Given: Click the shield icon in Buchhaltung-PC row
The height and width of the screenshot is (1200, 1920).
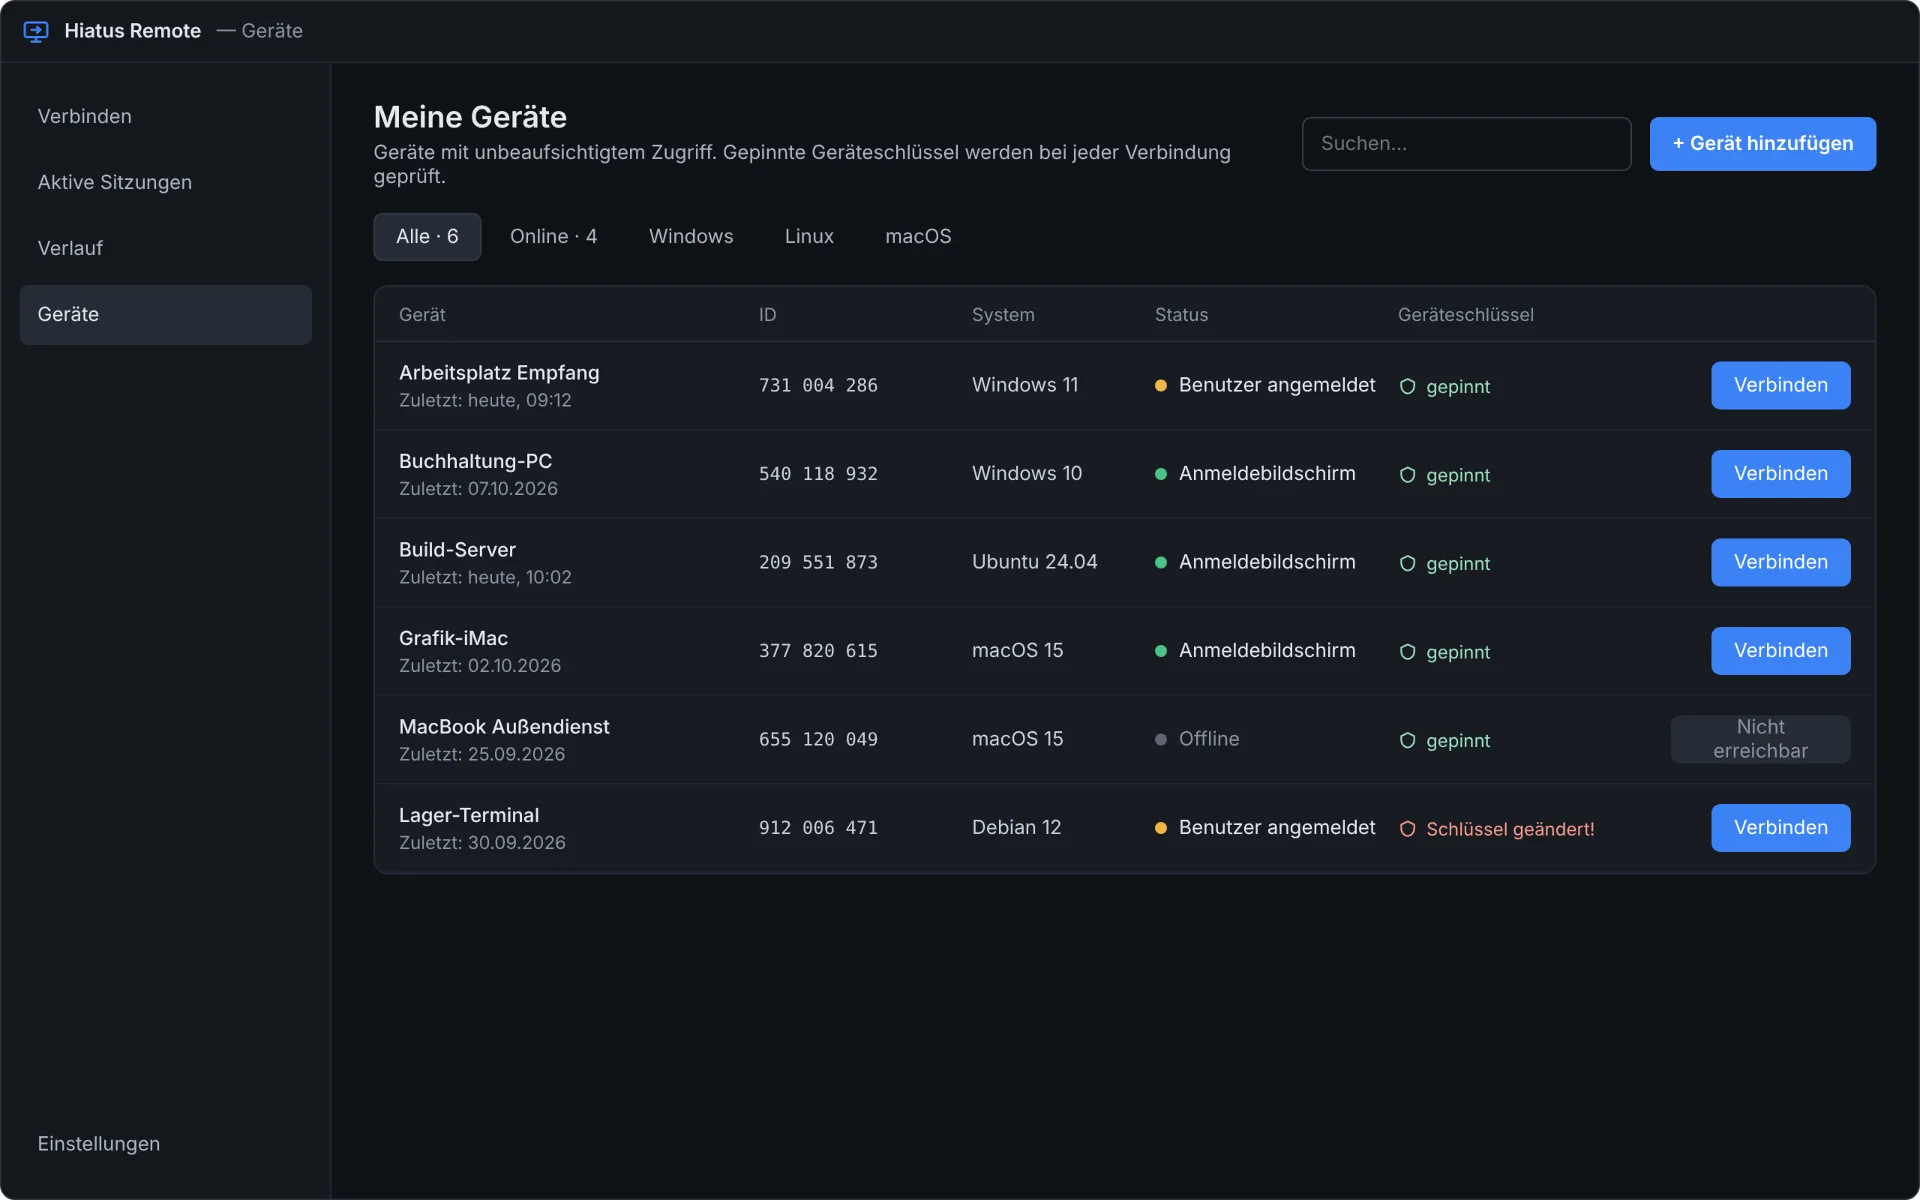Looking at the screenshot, I should (1407, 475).
